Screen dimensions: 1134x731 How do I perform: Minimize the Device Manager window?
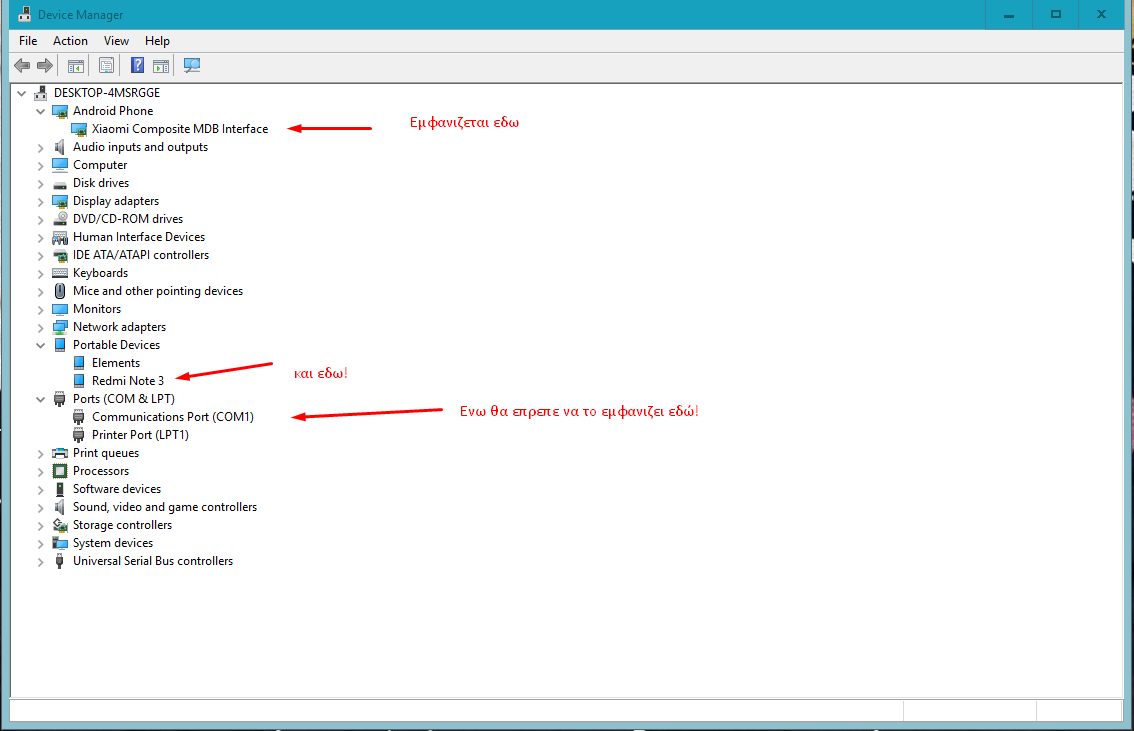(x=1009, y=14)
